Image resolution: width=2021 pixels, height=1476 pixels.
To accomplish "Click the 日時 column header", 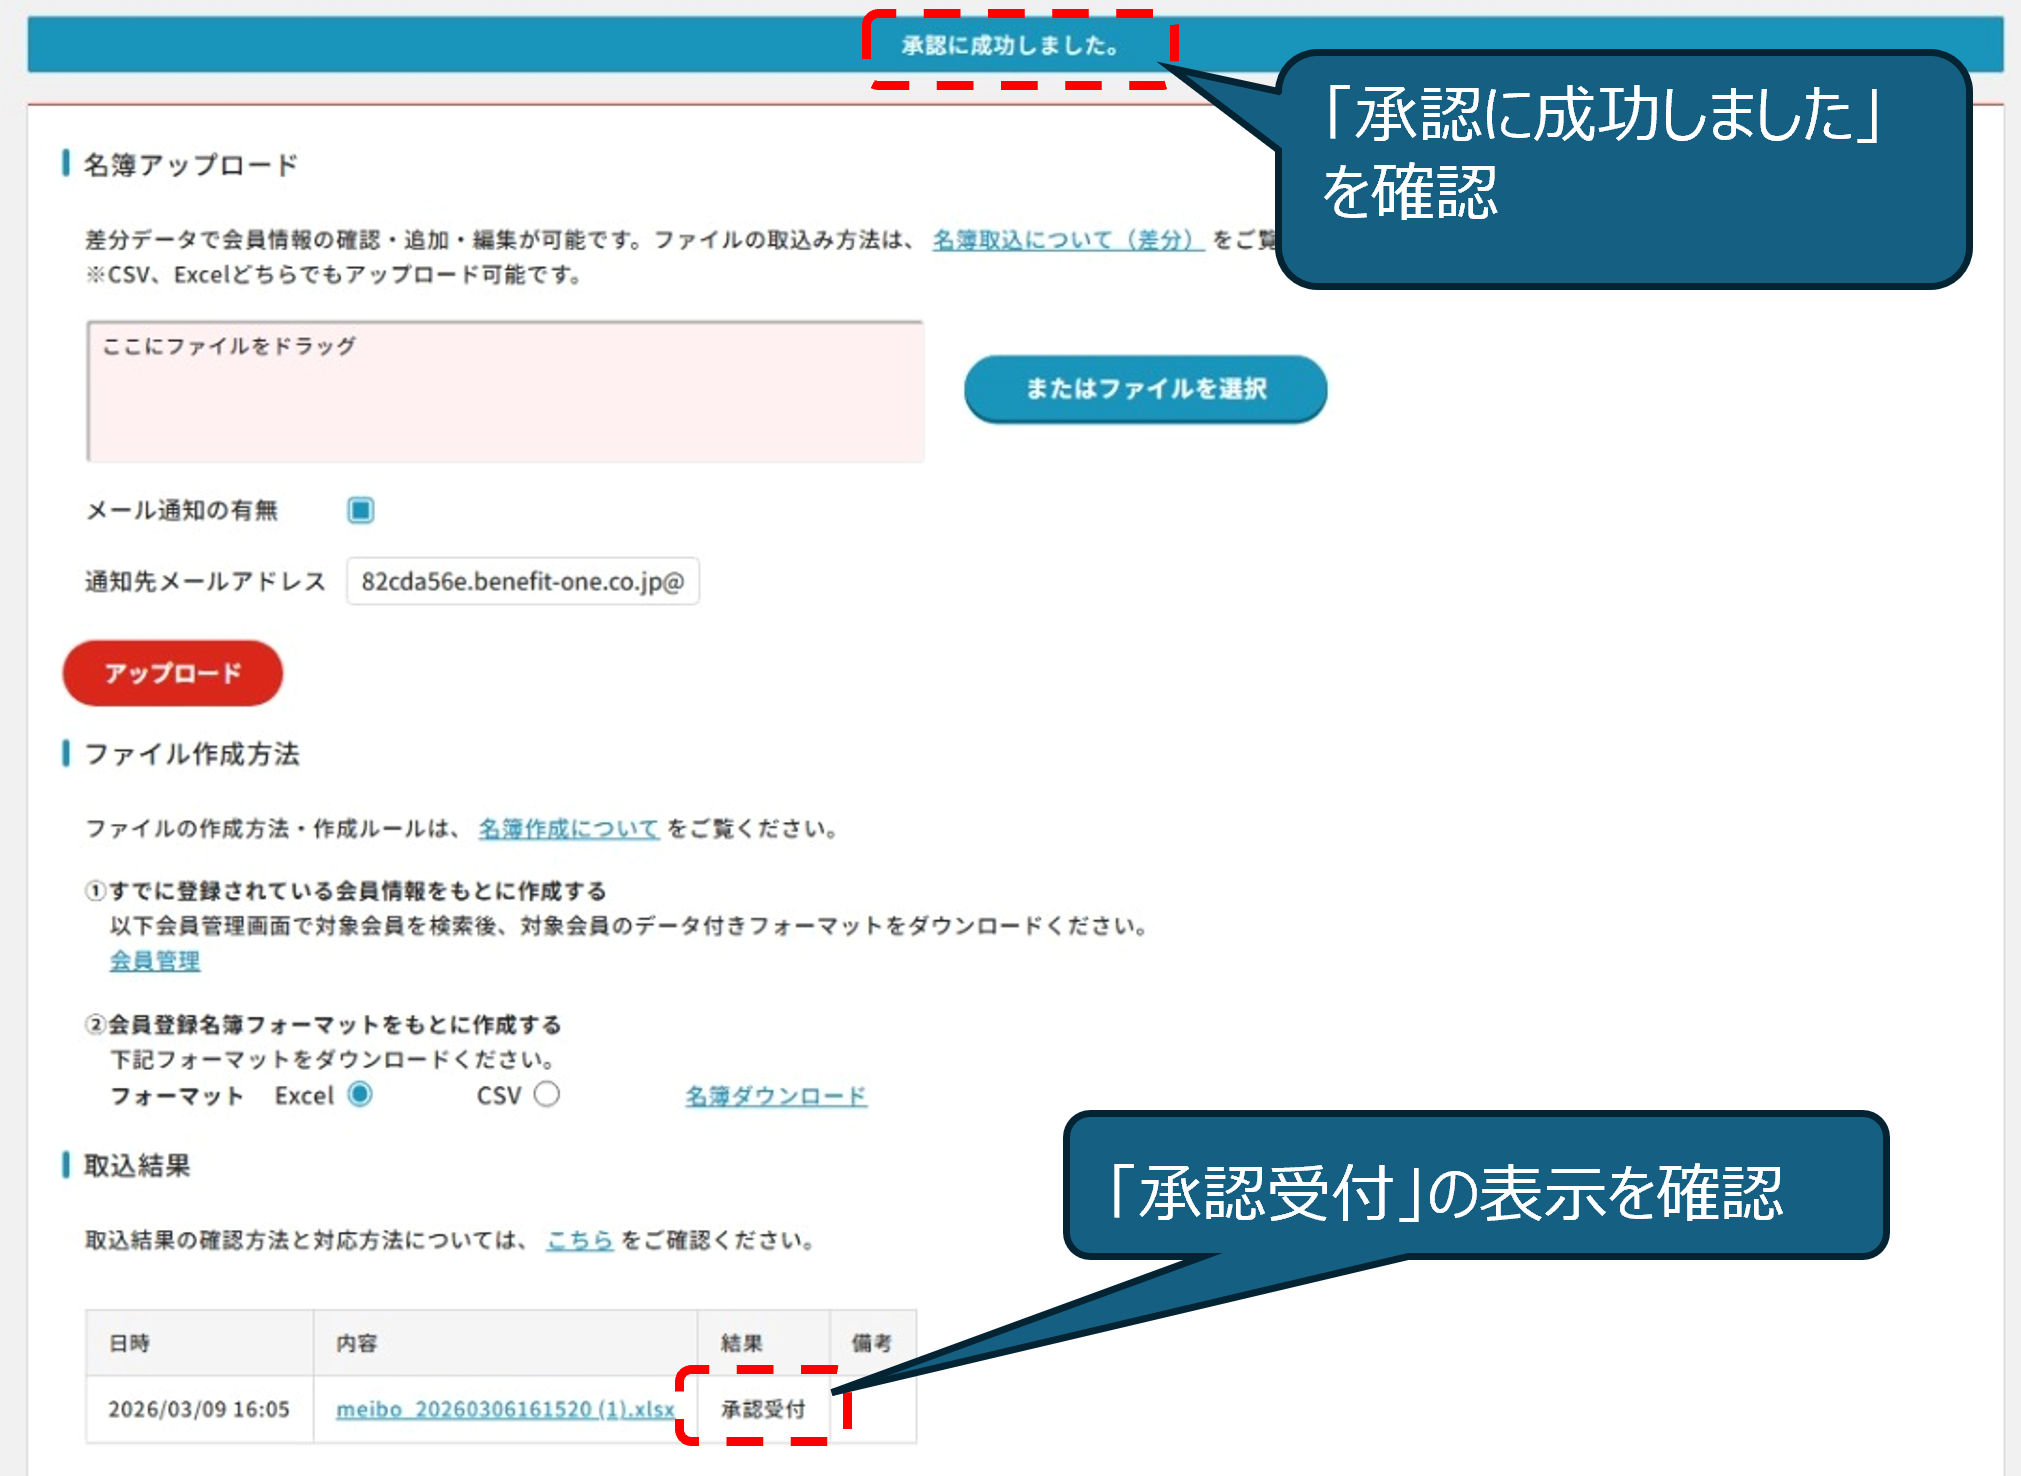I will 130,1343.
